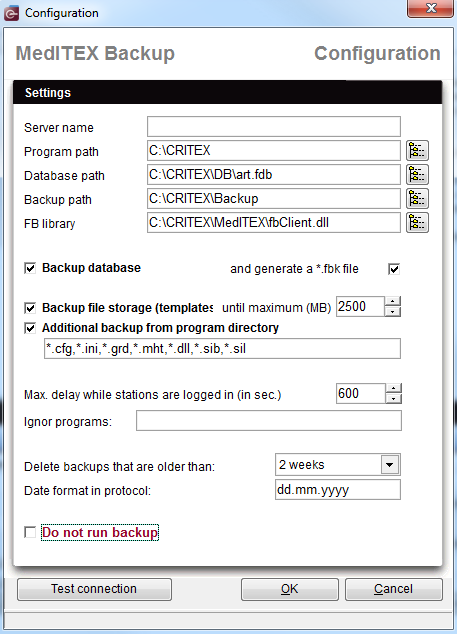Toggle the Backup database checkbox

click(30, 268)
